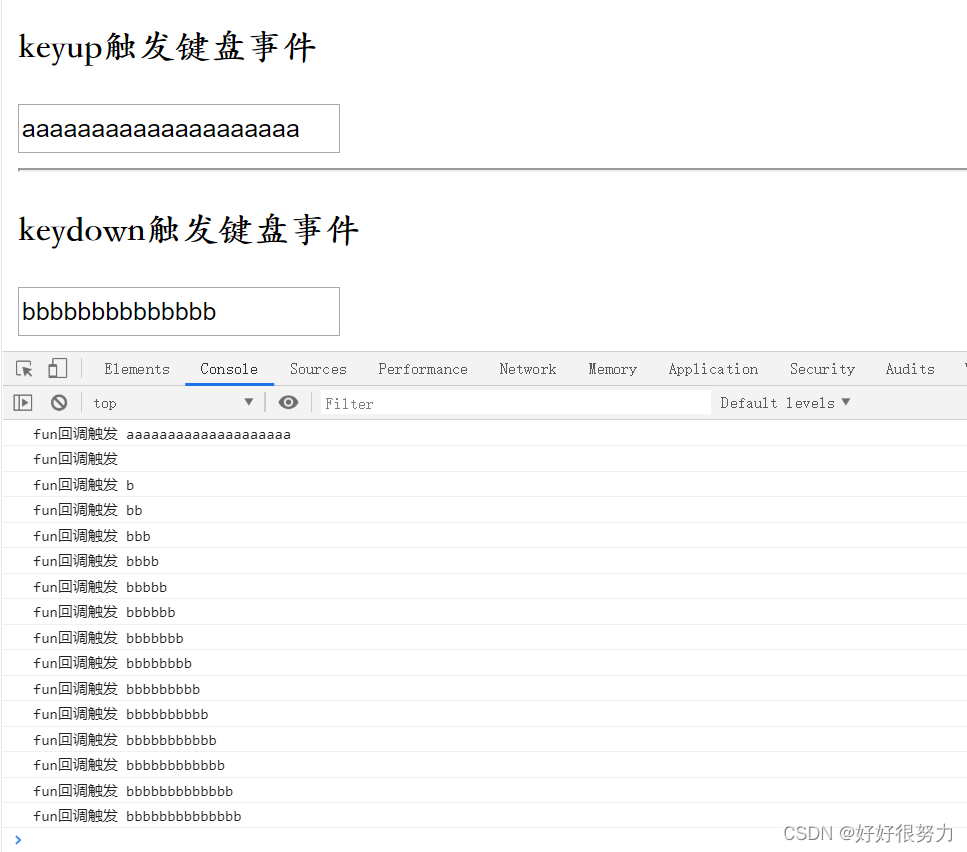Screen dimensions: 967x852
Task: Switch to the Security tab
Action: point(823,369)
